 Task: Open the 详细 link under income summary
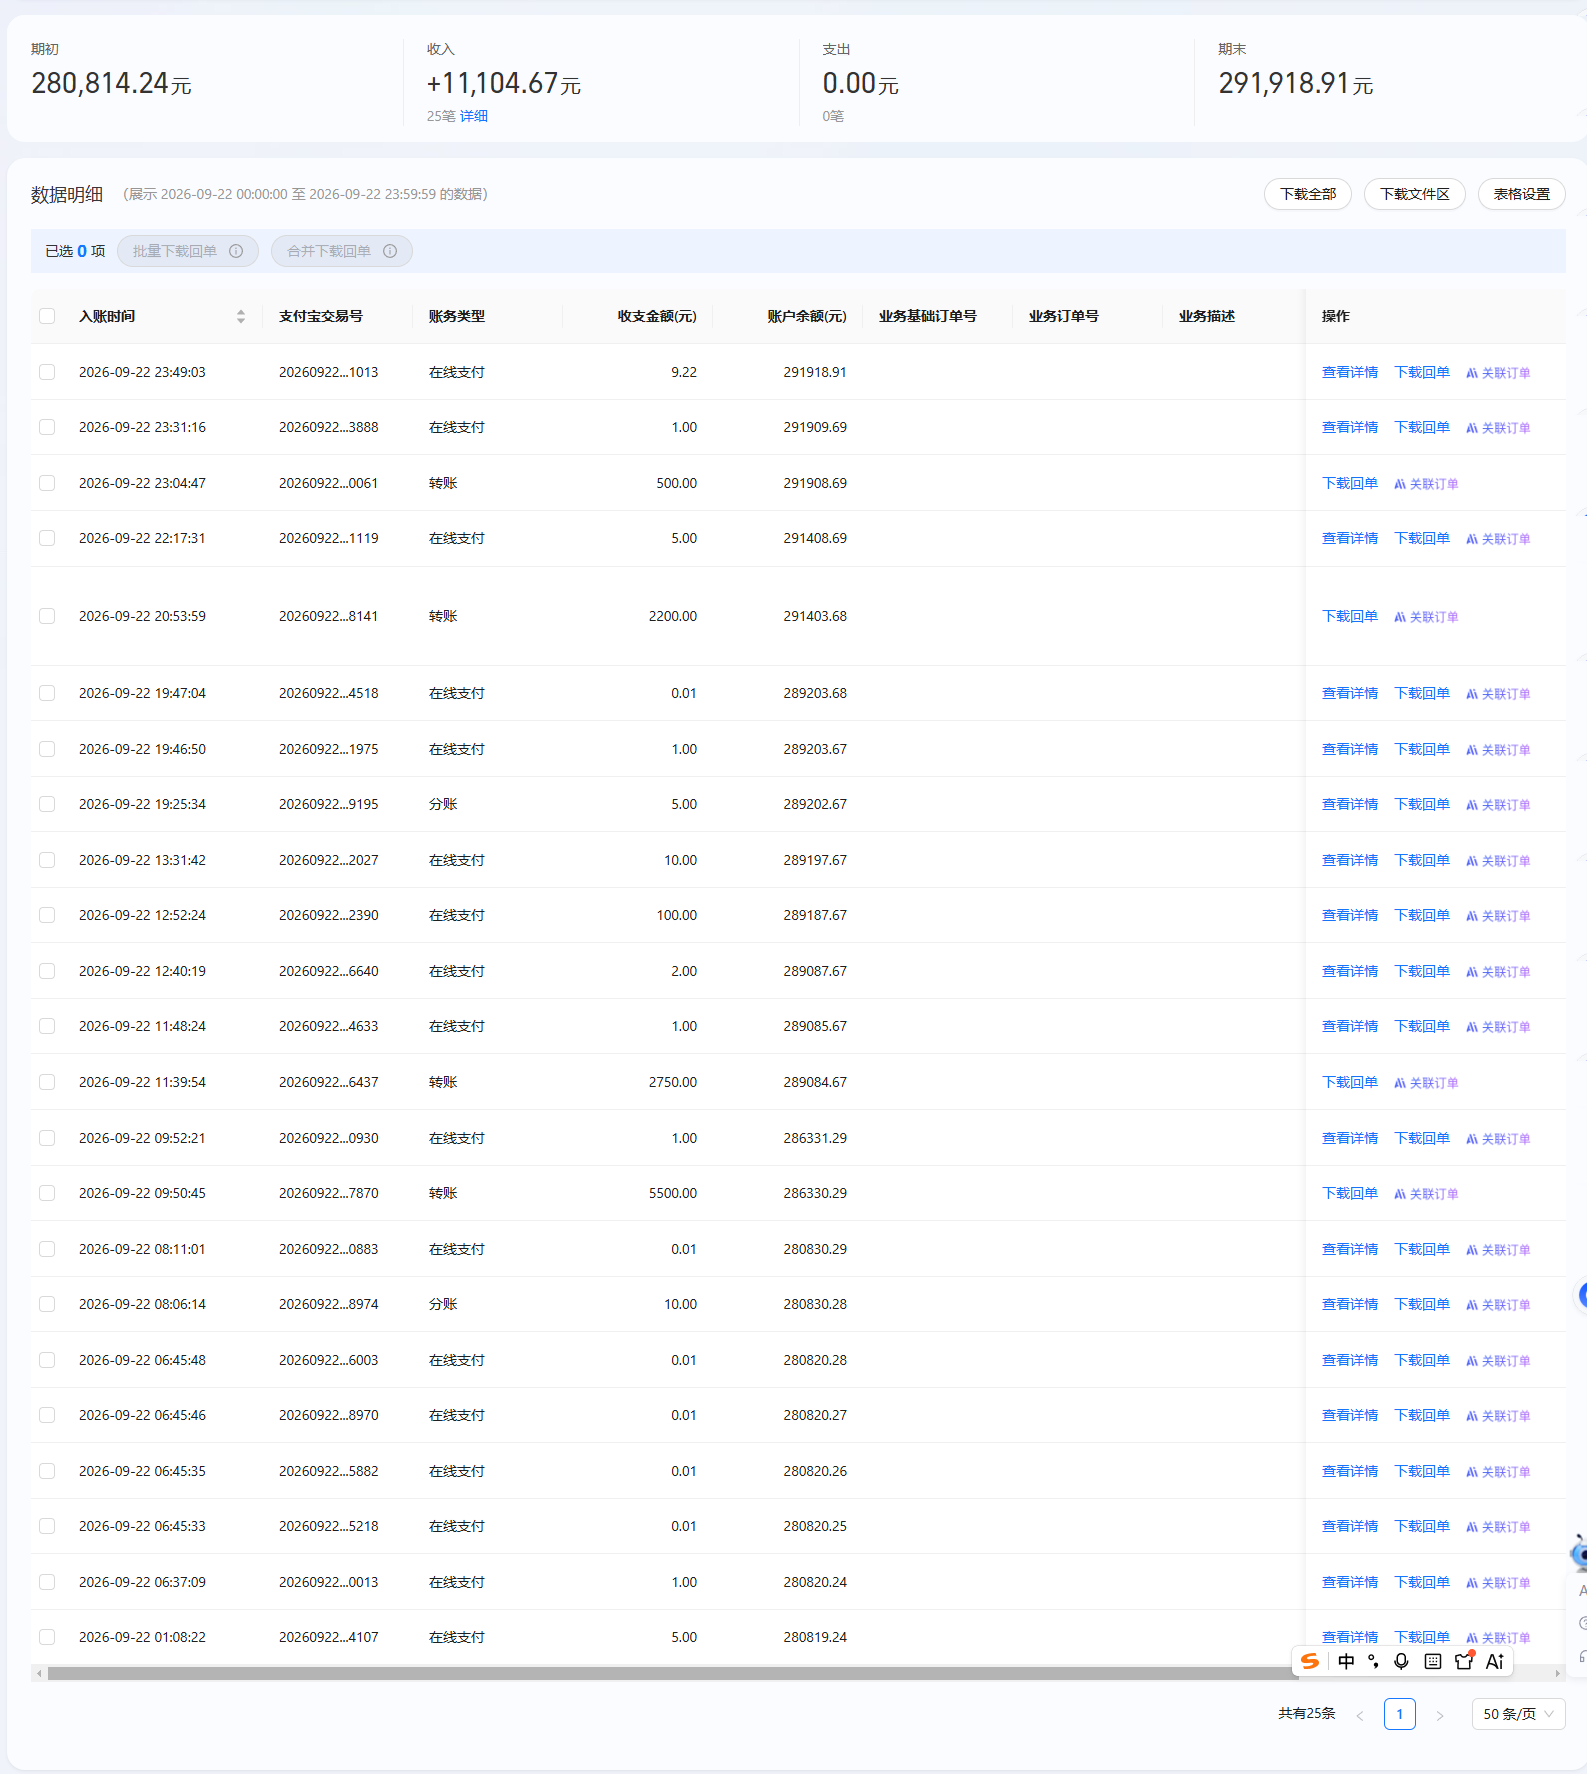tap(474, 116)
